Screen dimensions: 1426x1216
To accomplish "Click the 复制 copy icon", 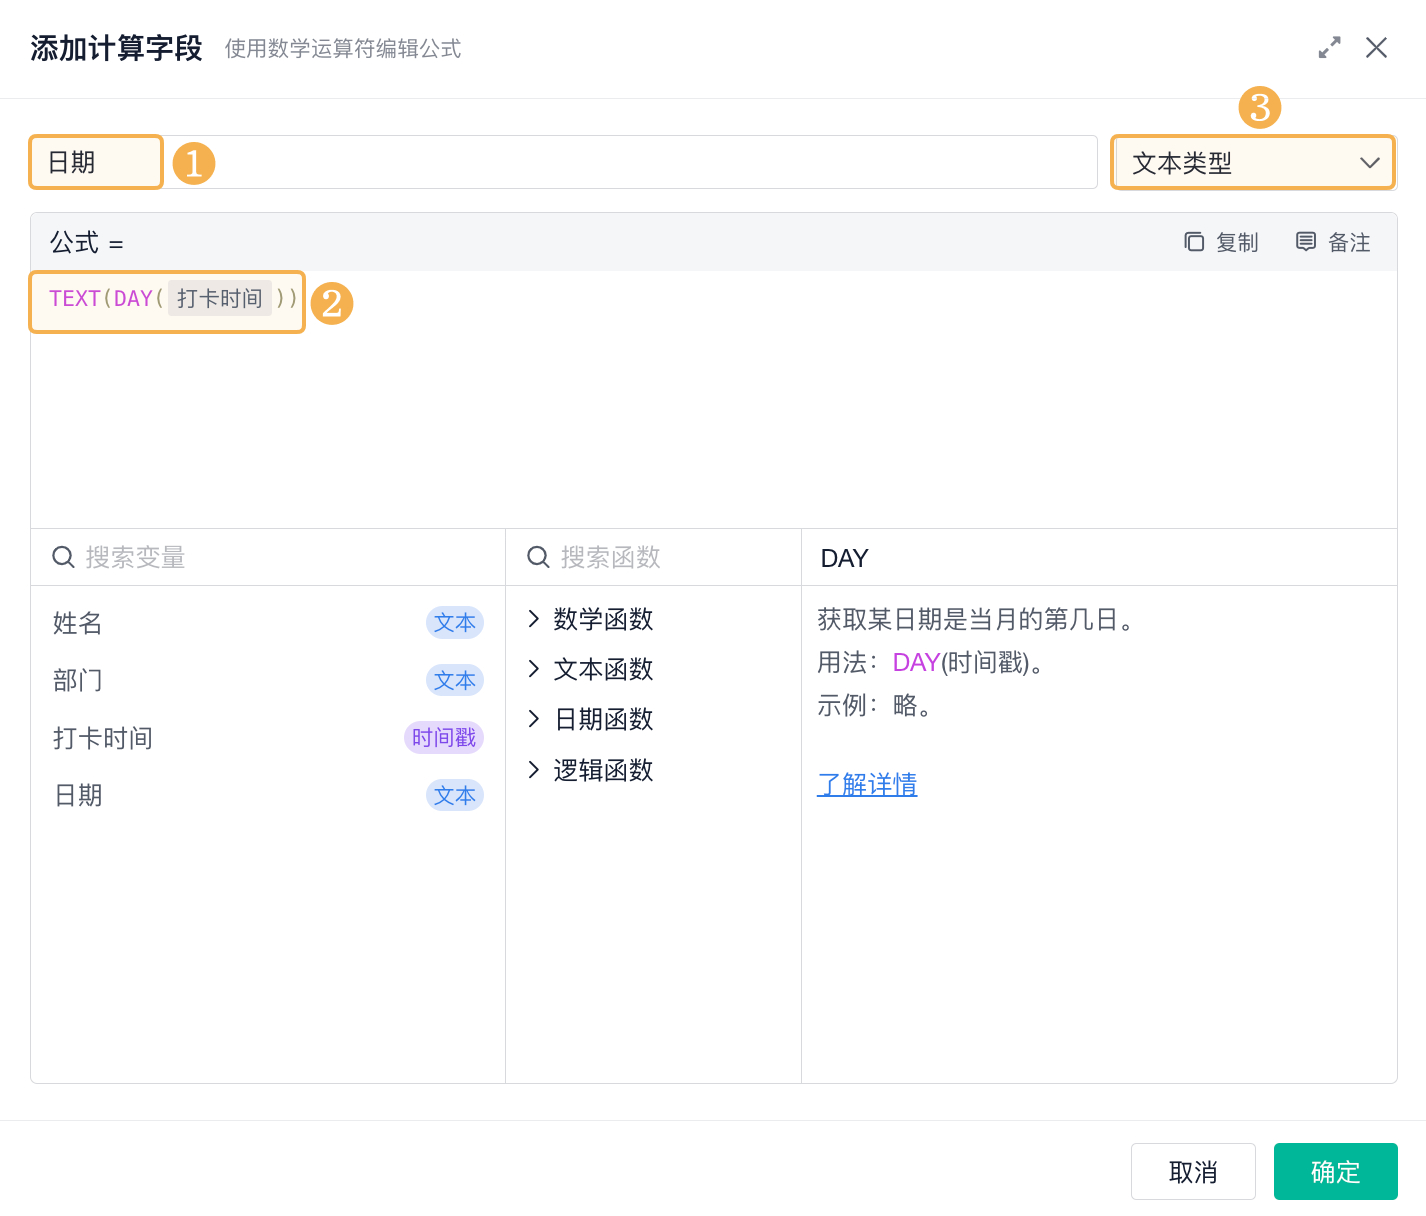I will [x=1194, y=242].
